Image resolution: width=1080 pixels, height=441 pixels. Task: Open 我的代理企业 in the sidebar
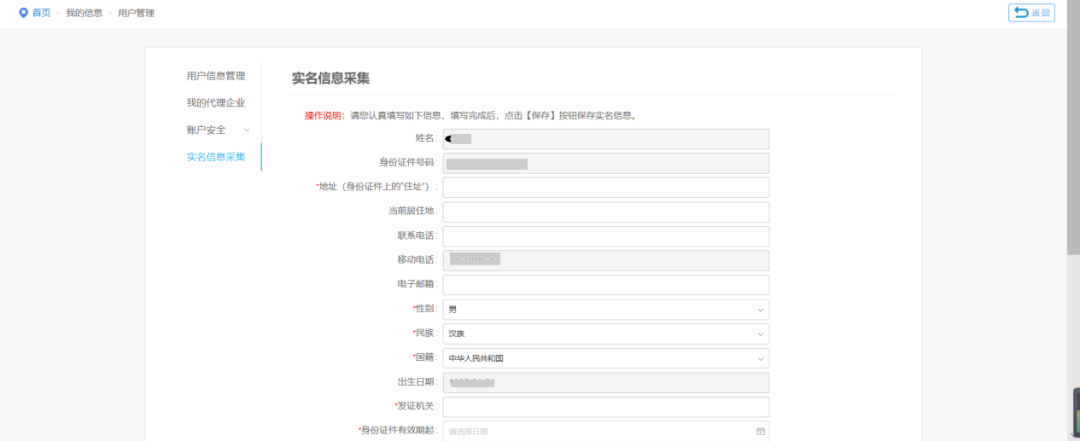(x=216, y=103)
